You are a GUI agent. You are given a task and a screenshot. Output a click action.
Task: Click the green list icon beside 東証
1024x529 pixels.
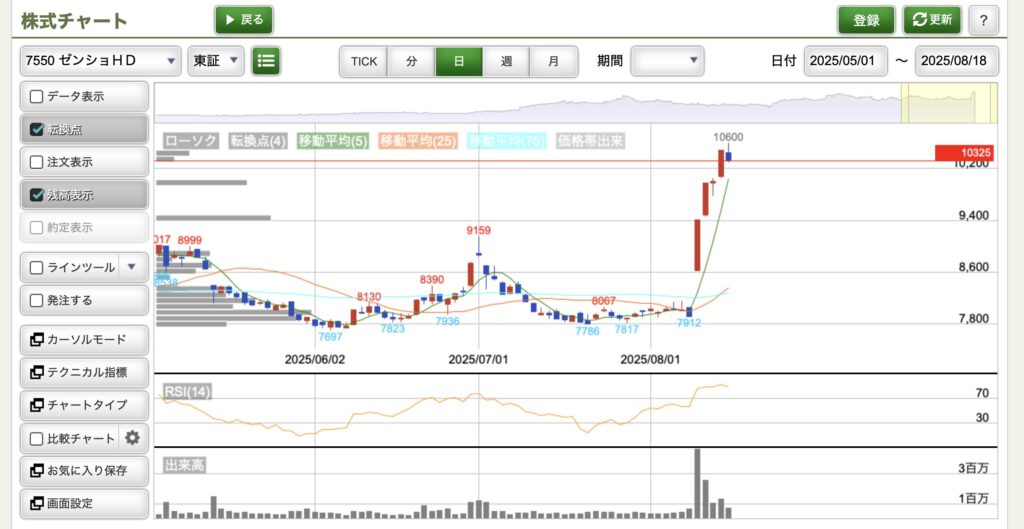(265, 61)
